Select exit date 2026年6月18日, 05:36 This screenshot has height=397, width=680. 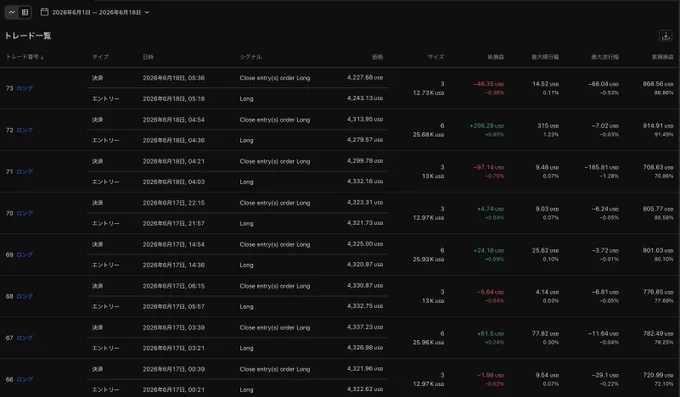173,78
